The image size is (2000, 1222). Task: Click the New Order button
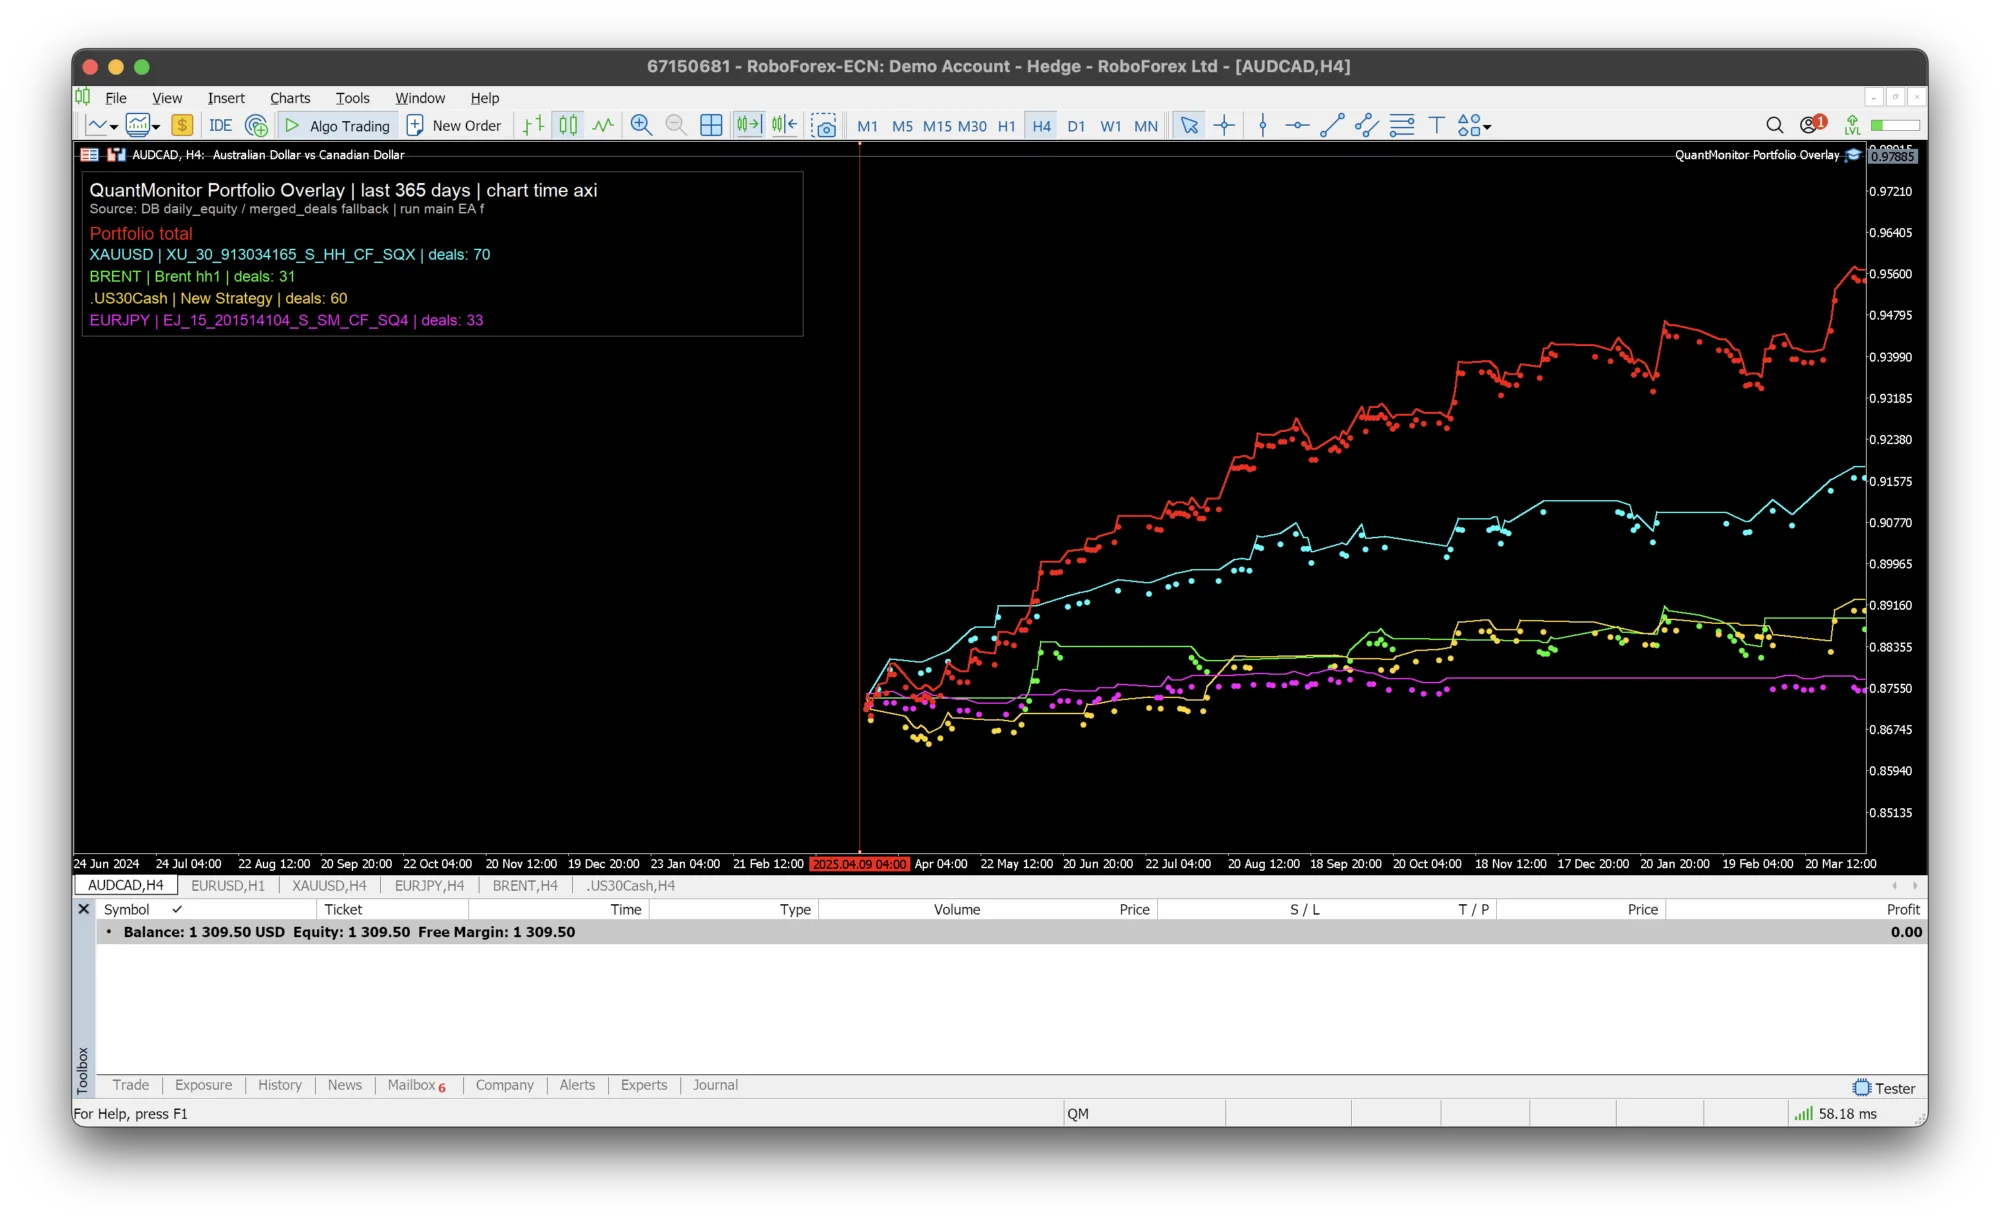coord(454,125)
